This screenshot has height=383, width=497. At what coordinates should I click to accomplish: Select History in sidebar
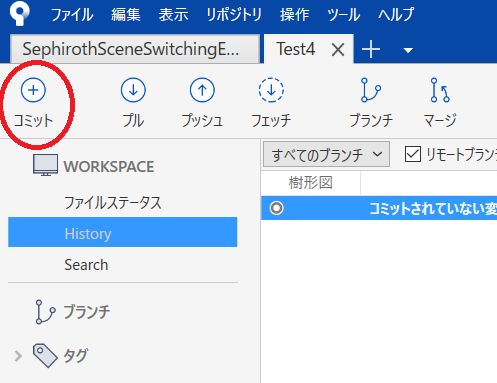122,232
